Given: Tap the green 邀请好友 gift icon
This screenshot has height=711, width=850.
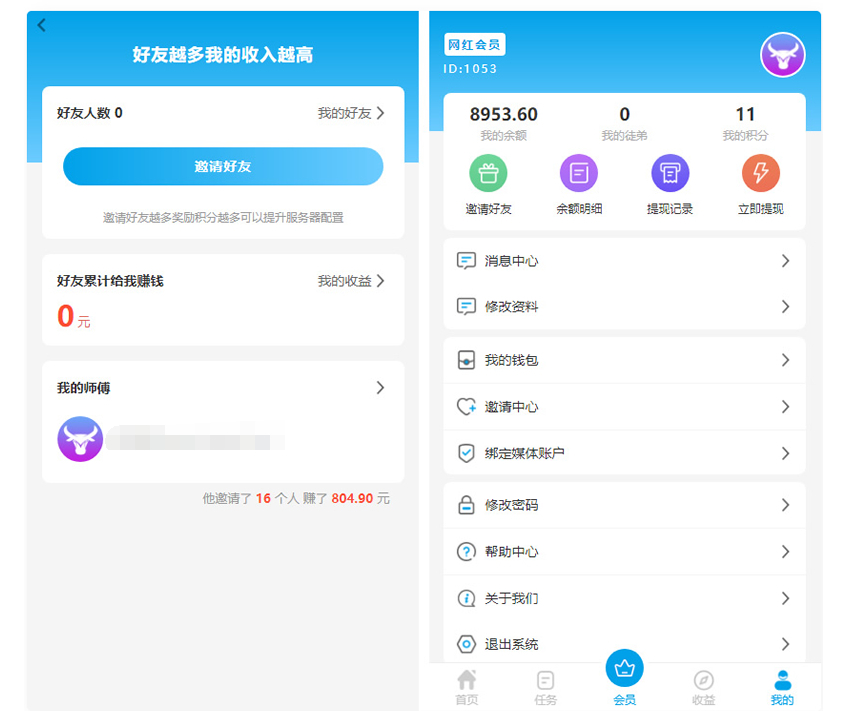Looking at the screenshot, I should point(488,174).
